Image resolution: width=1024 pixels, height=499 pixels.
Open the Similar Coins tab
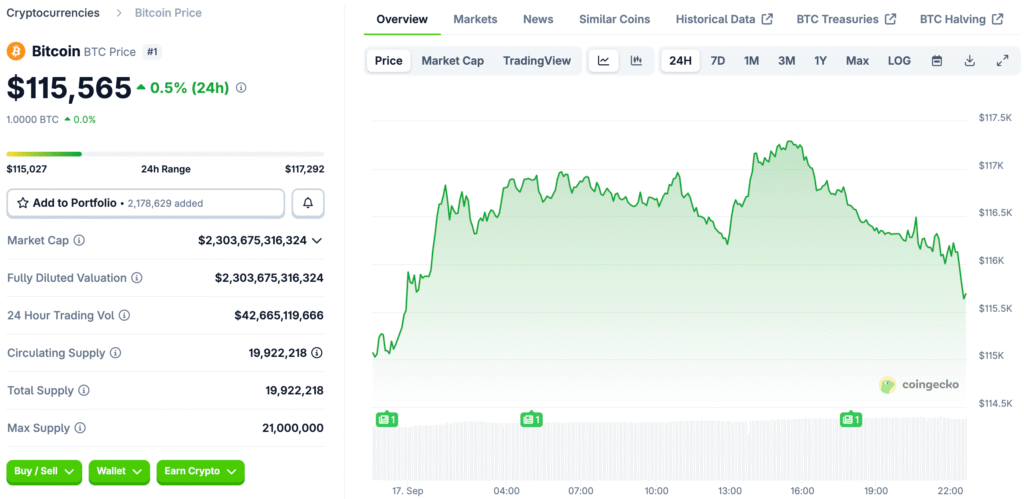(615, 19)
